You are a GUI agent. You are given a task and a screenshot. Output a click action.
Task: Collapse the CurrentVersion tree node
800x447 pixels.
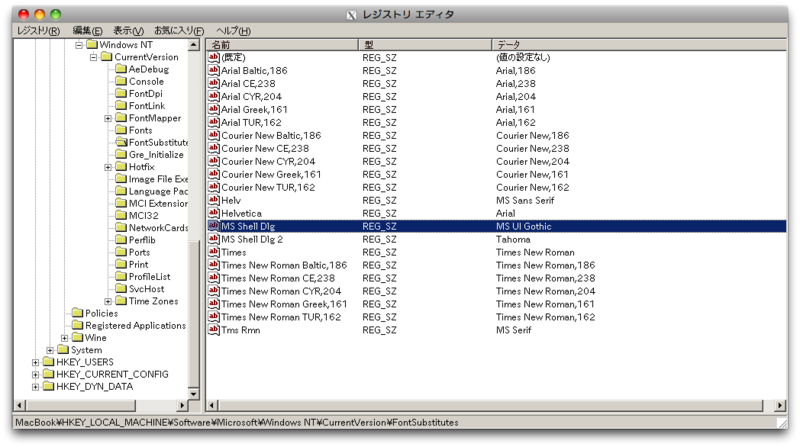(93, 57)
